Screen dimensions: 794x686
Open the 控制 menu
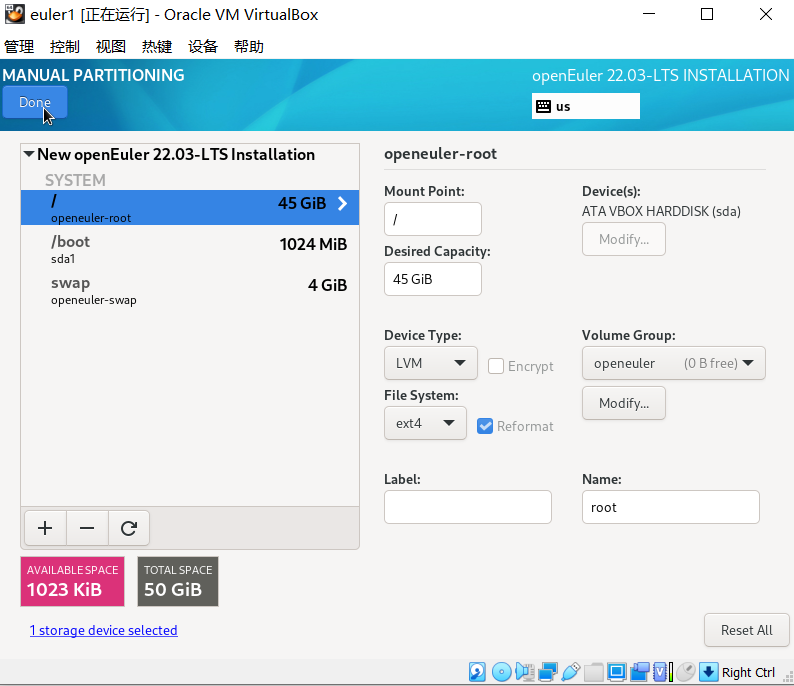pyautogui.click(x=65, y=47)
